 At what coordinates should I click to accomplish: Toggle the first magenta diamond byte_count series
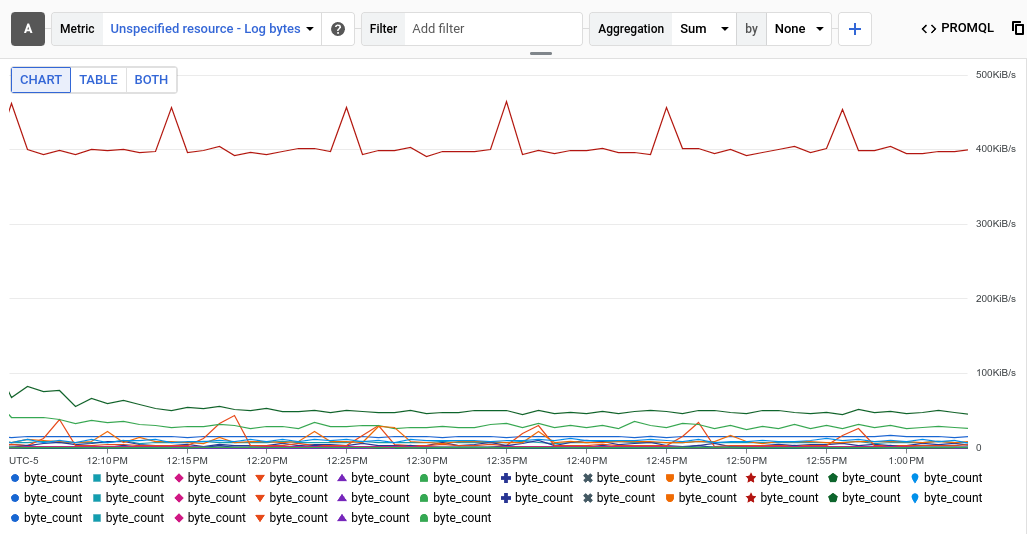(210, 478)
